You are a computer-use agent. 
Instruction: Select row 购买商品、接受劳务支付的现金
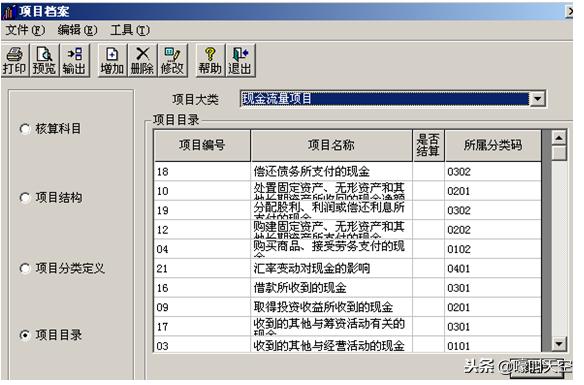point(347,249)
